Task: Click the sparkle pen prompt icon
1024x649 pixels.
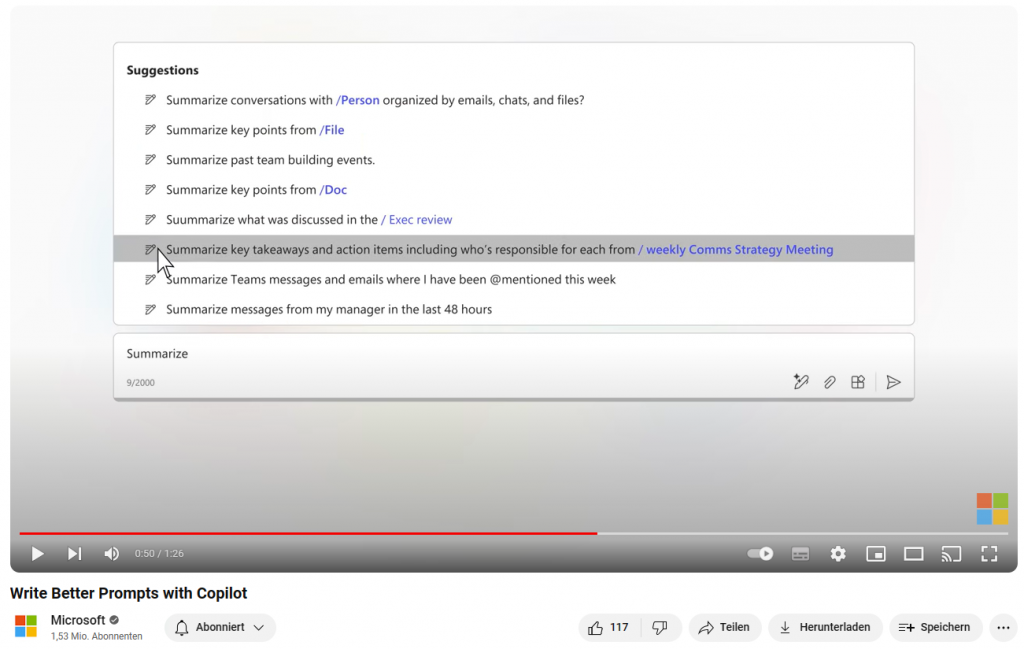Action: pos(801,382)
